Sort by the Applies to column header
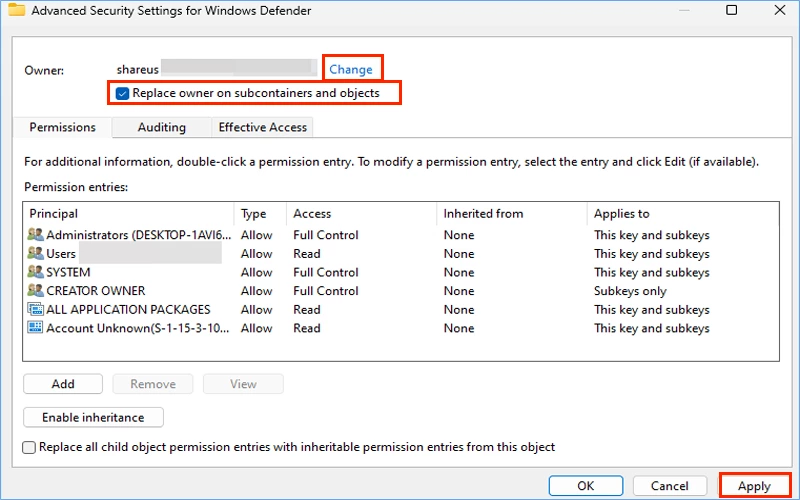The height and width of the screenshot is (500, 800). tap(683, 213)
